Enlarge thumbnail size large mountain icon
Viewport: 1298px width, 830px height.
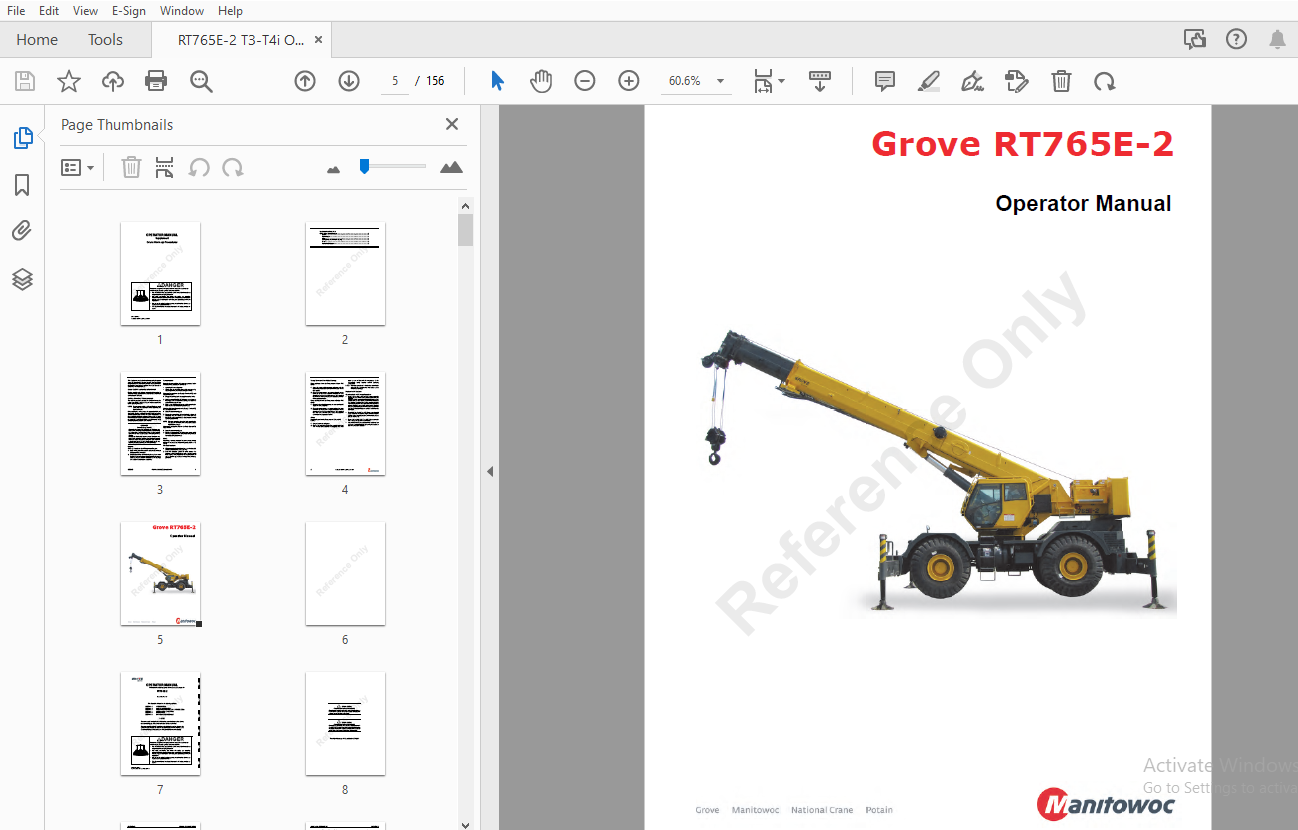coord(451,167)
